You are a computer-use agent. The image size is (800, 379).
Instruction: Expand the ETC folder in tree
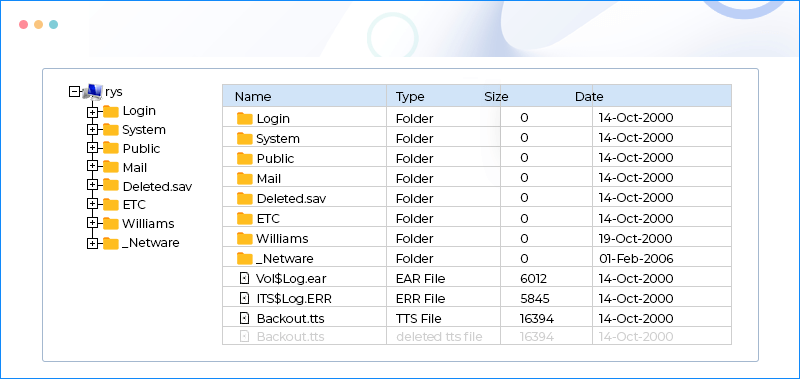92,205
